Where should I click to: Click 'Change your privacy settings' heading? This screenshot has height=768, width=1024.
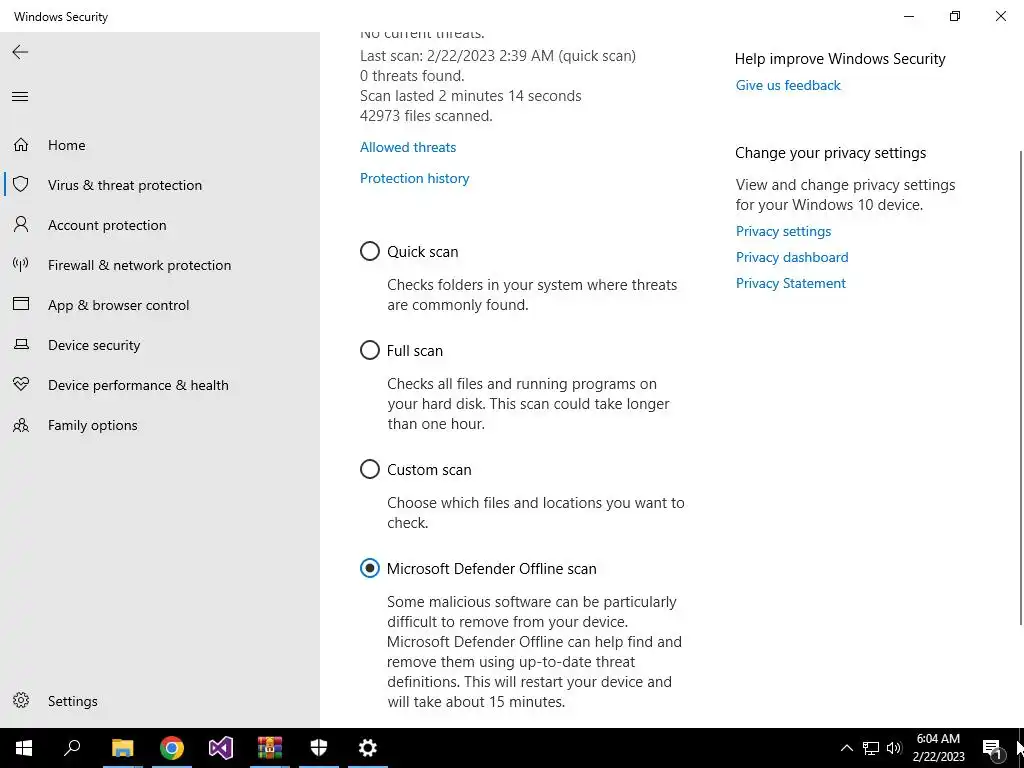(x=831, y=153)
